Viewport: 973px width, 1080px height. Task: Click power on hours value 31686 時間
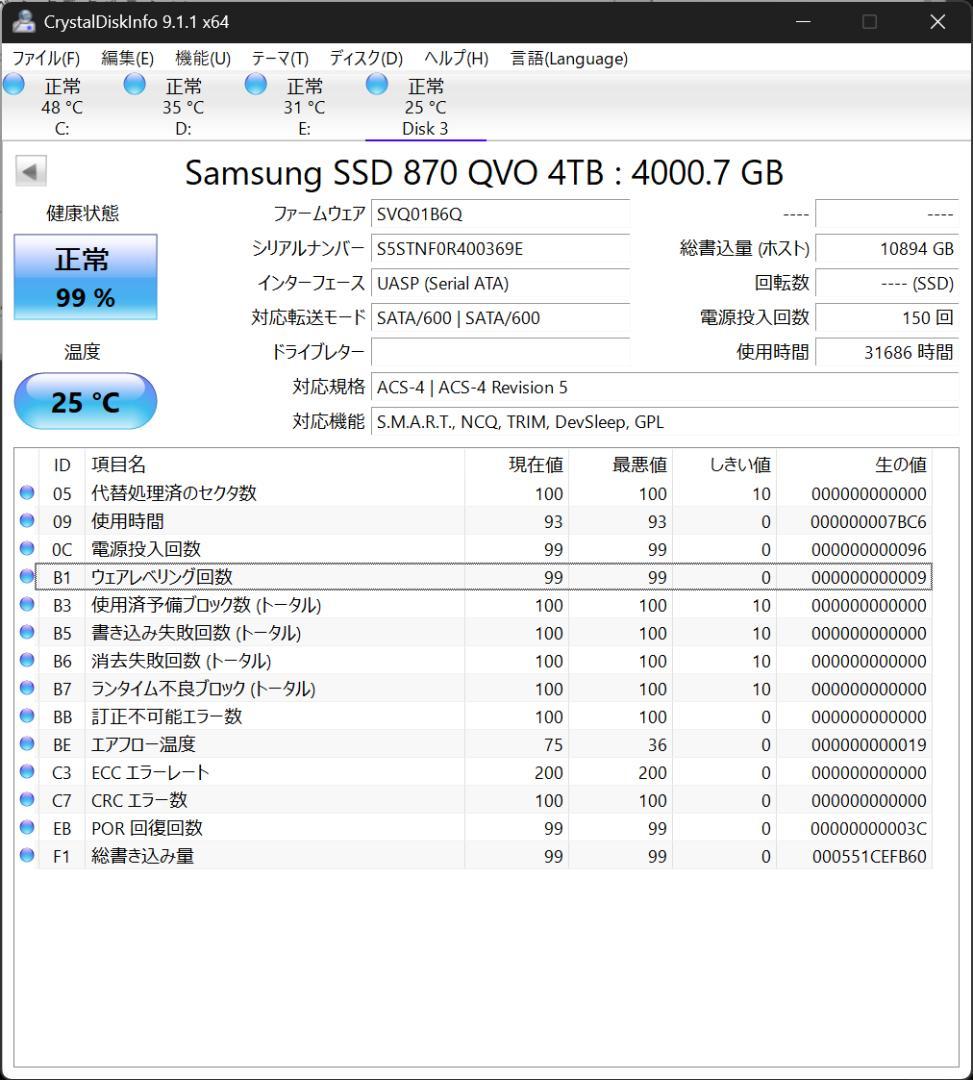click(x=887, y=352)
